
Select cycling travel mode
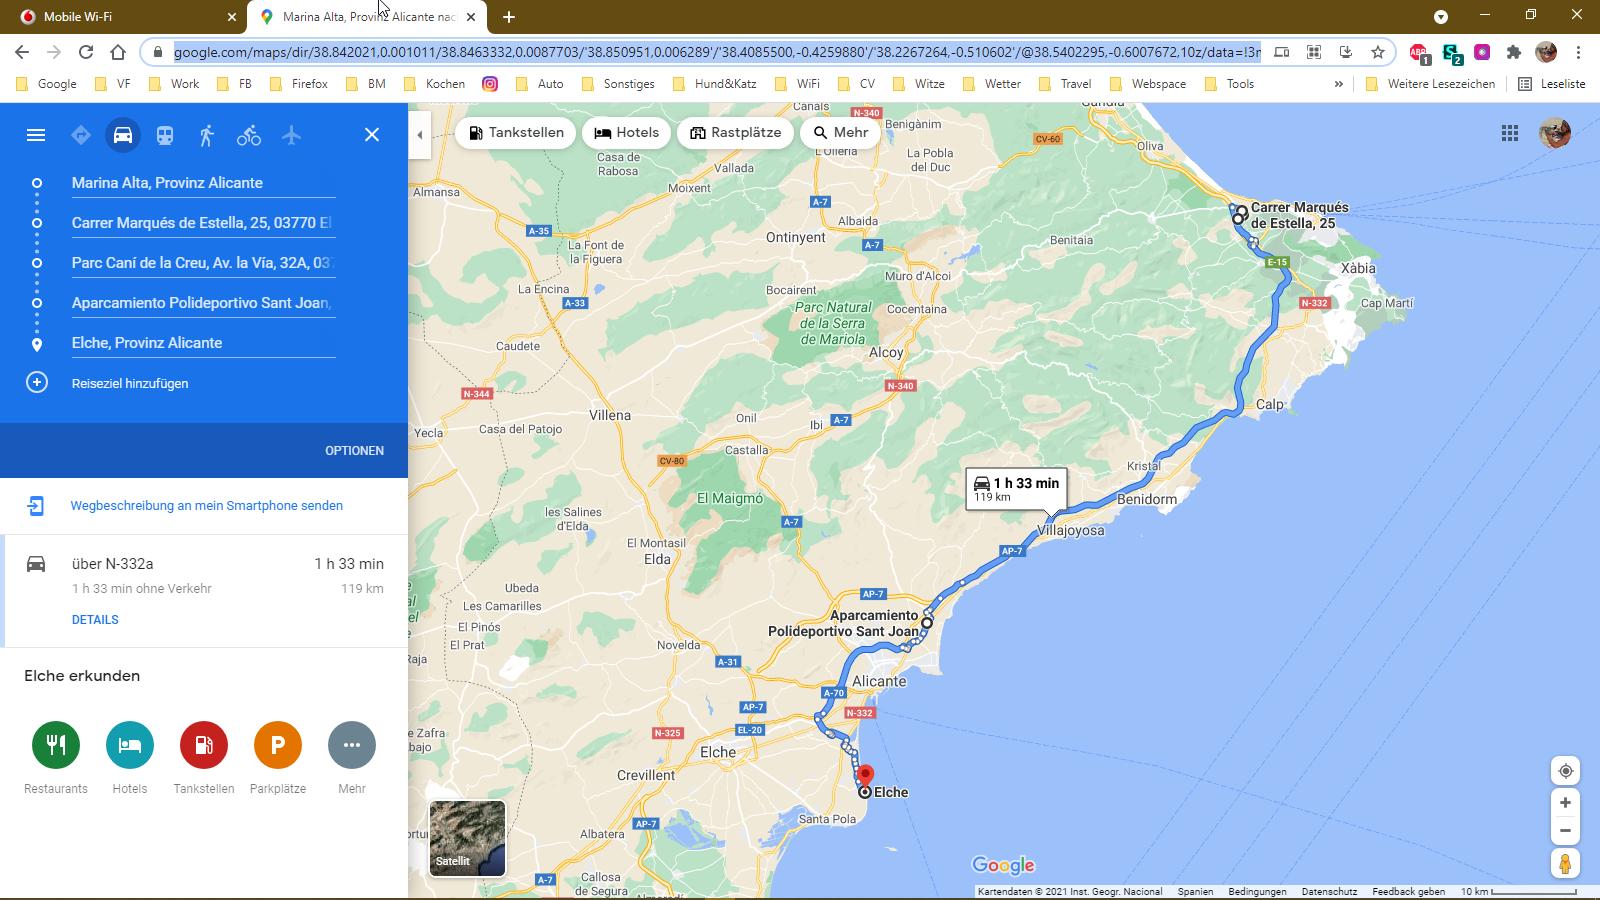point(249,135)
